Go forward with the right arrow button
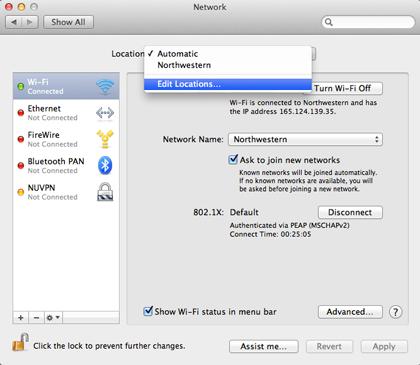 [30, 22]
